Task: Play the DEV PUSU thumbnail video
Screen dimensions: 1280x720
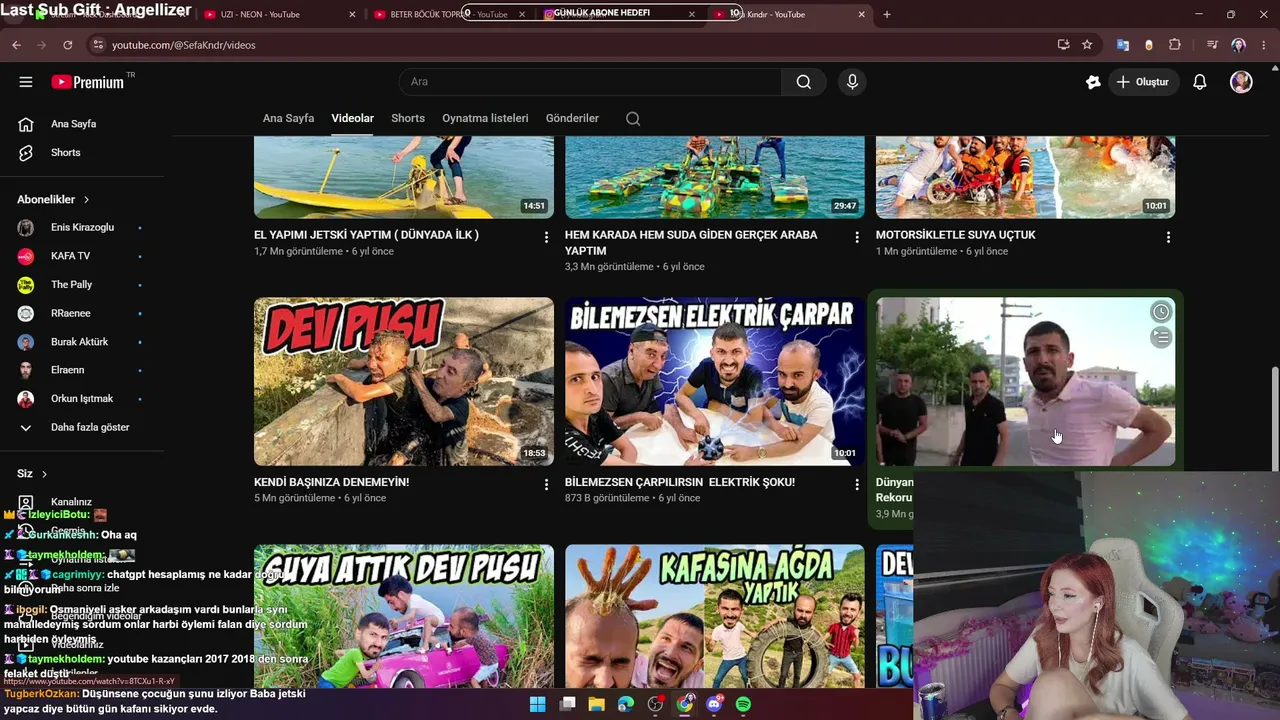Action: 404,381
